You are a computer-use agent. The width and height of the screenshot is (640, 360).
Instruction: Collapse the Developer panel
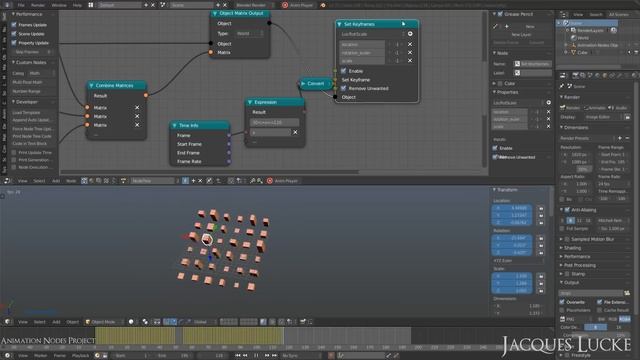[x=13, y=102]
